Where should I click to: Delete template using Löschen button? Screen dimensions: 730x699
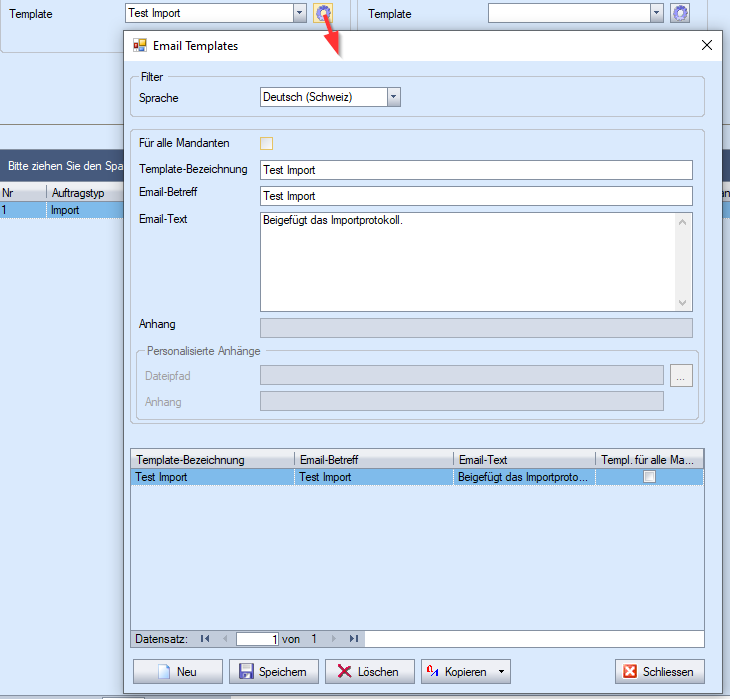369,671
